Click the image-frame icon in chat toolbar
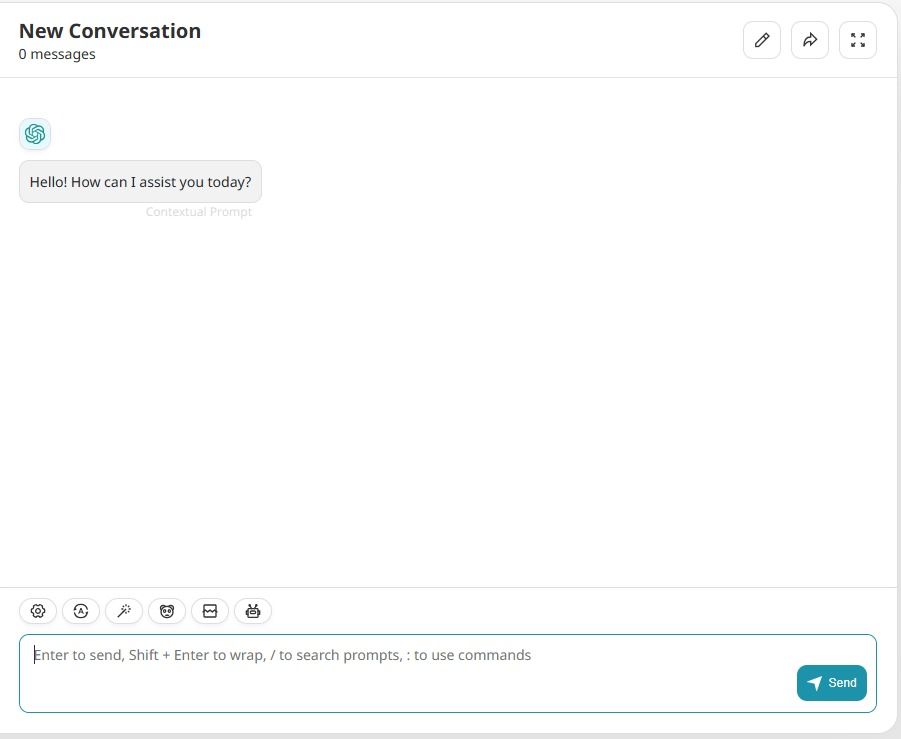901x739 pixels. [210, 611]
